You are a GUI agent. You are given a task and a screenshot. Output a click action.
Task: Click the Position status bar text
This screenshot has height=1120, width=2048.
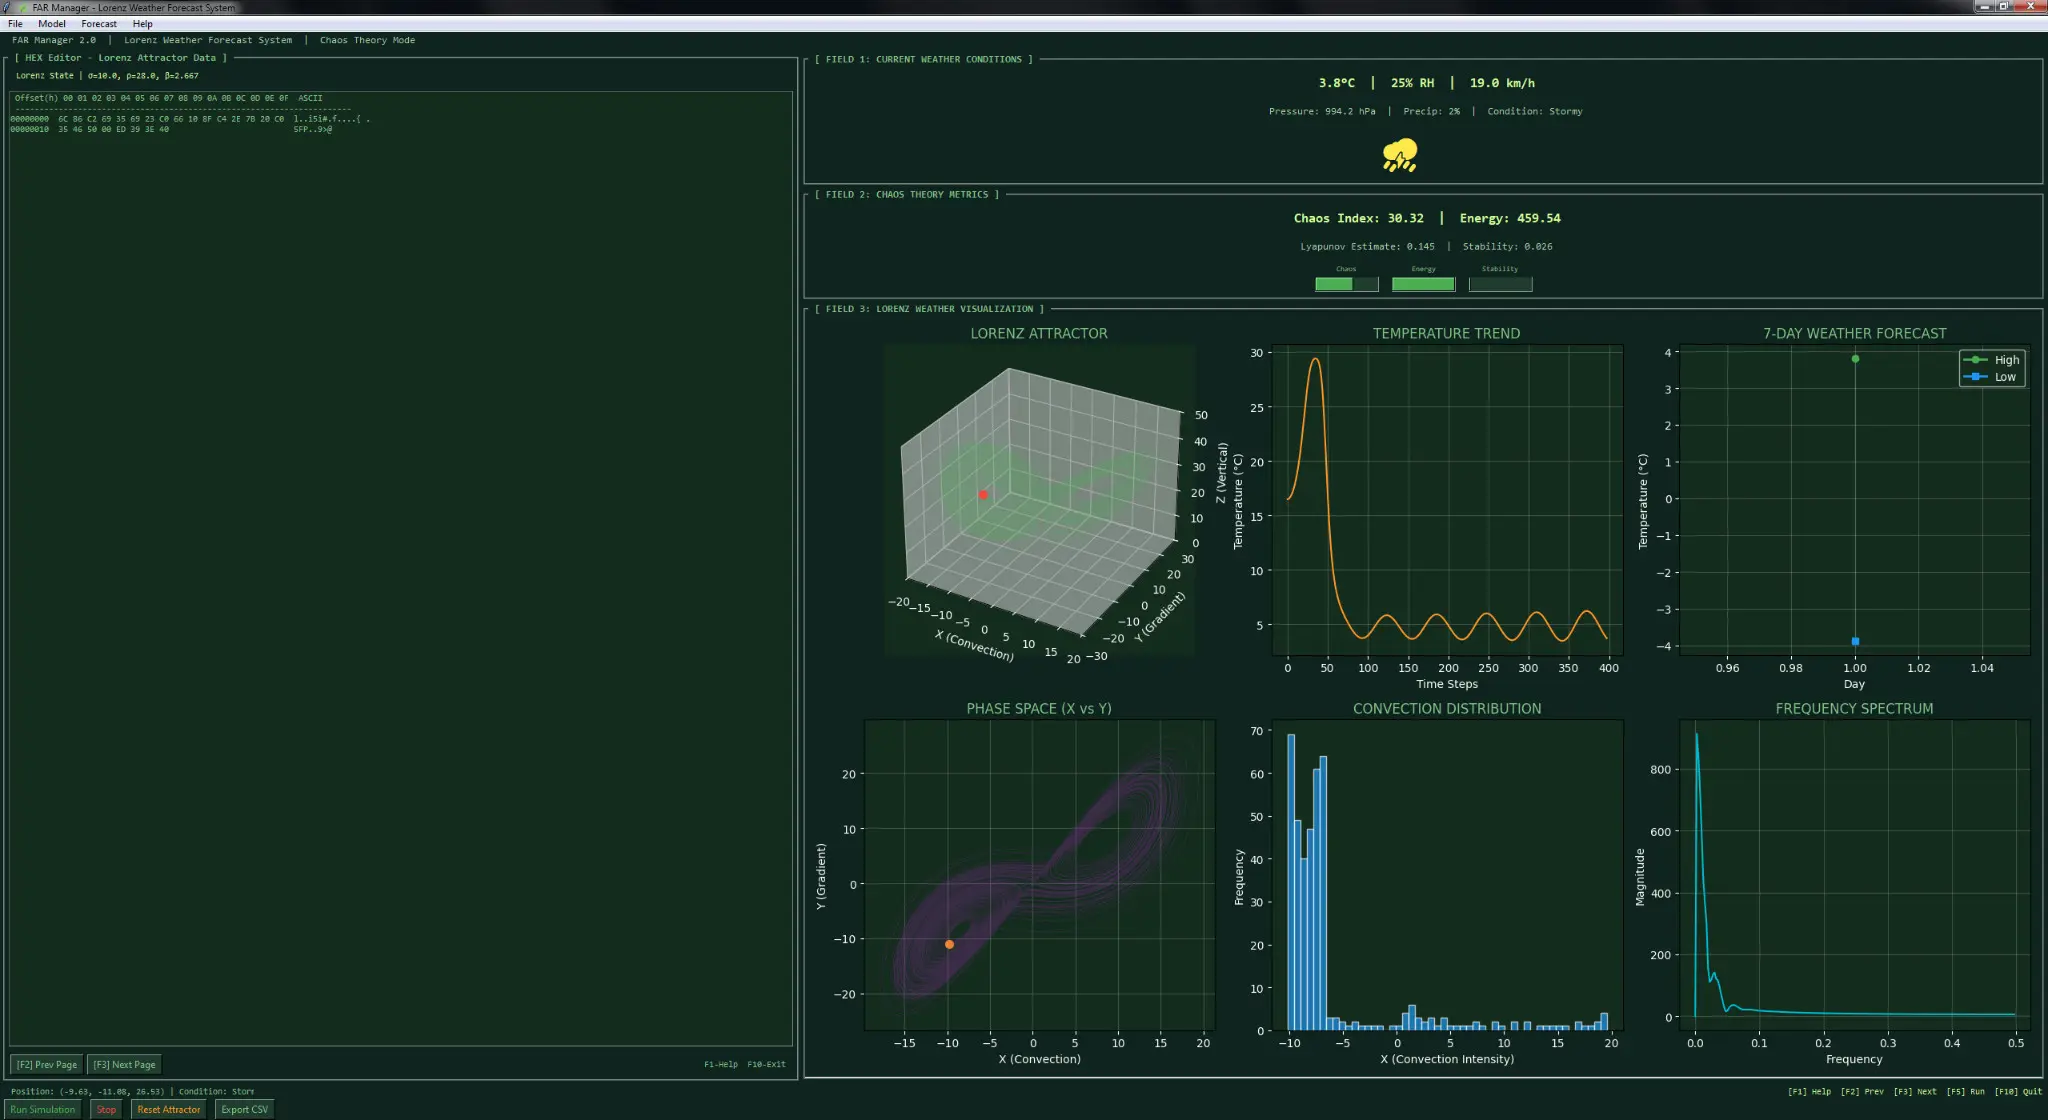[x=132, y=1091]
